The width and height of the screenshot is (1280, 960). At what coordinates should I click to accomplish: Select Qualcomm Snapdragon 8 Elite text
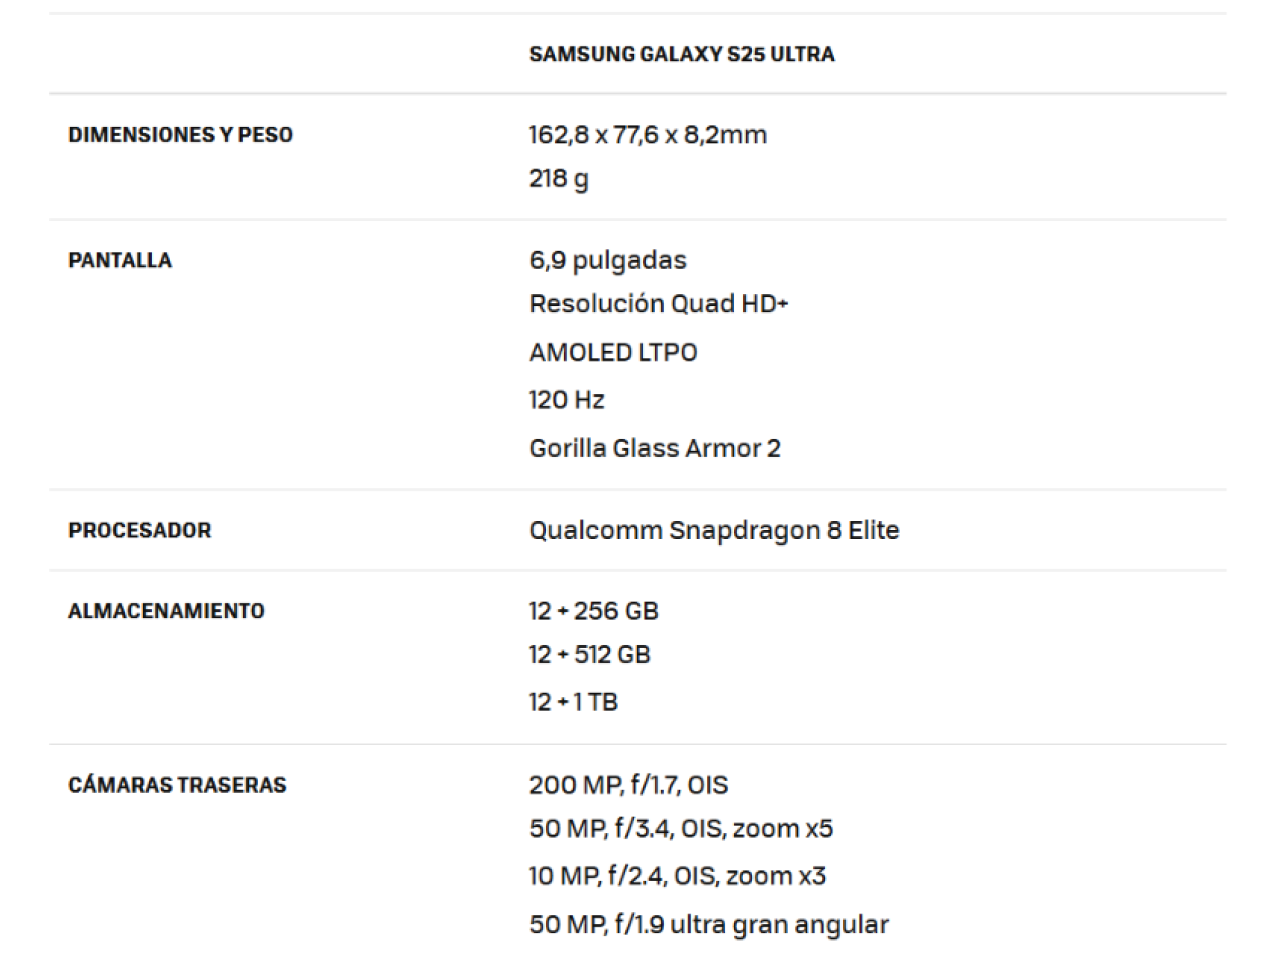[x=714, y=531]
